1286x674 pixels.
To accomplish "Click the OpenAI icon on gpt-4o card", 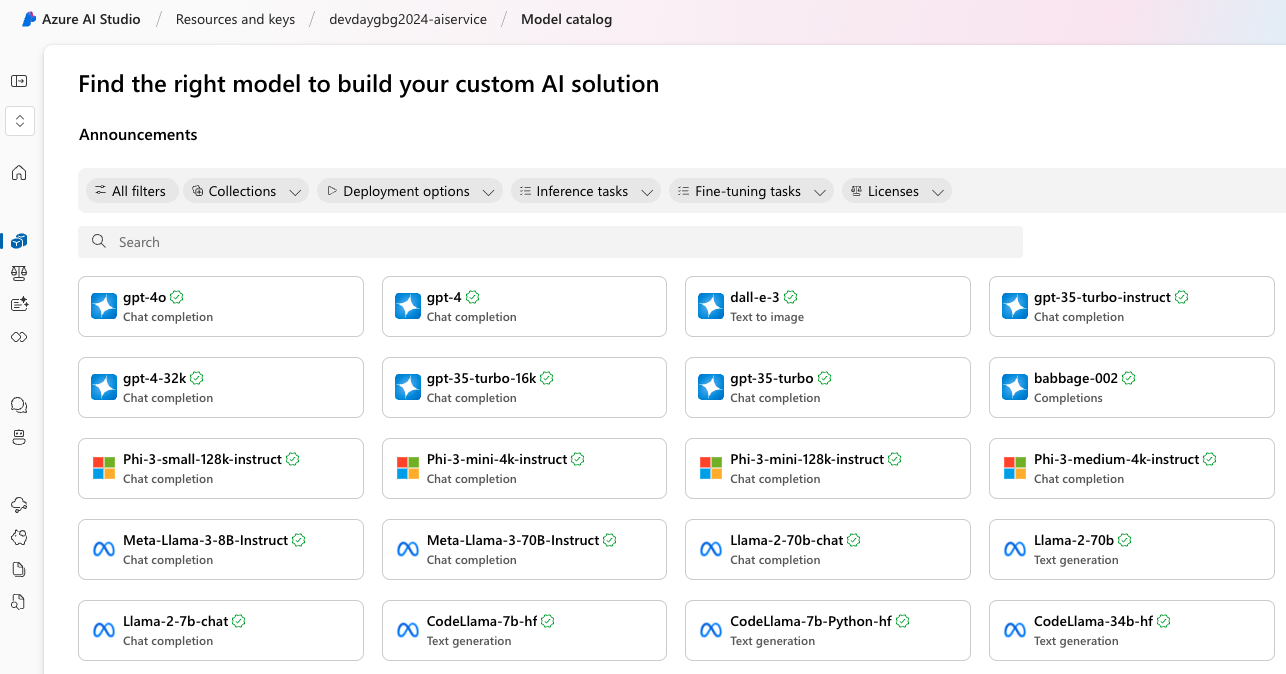I will point(104,306).
